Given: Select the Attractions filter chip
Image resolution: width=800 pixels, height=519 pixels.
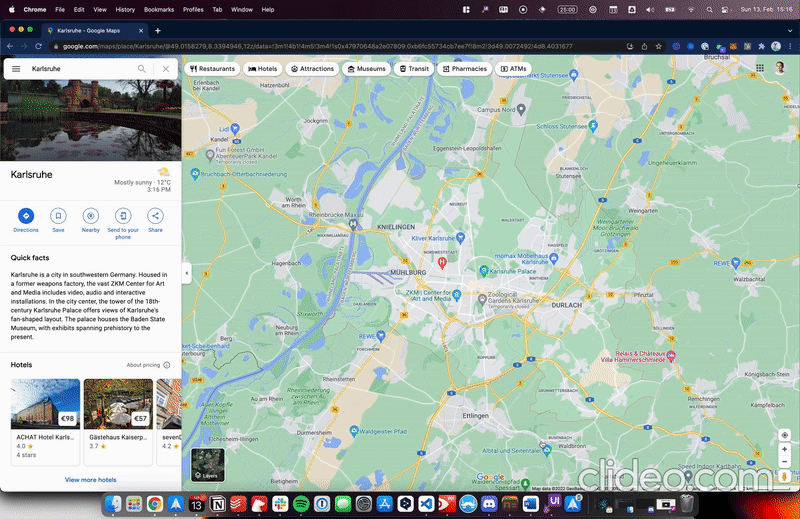Looking at the screenshot, I should coord(312,69).
